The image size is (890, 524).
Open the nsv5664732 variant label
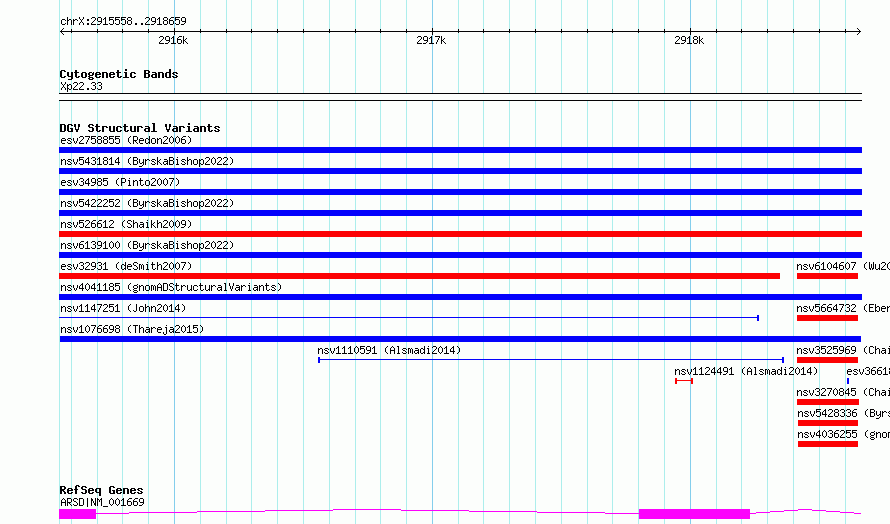pyautogui.click(x=826, y=308)
